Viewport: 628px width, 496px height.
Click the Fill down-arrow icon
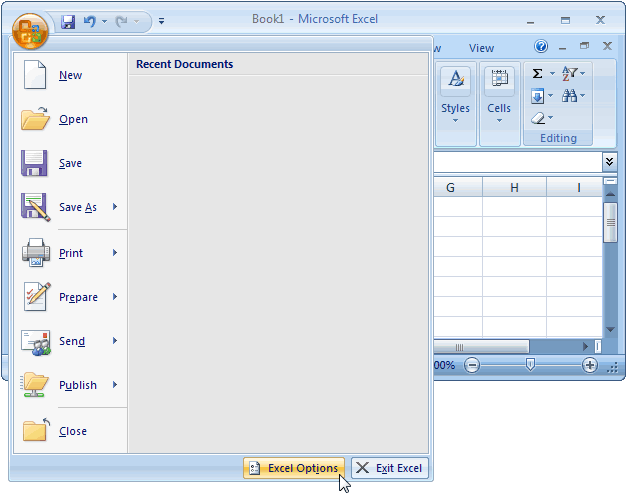coord(537,96)
